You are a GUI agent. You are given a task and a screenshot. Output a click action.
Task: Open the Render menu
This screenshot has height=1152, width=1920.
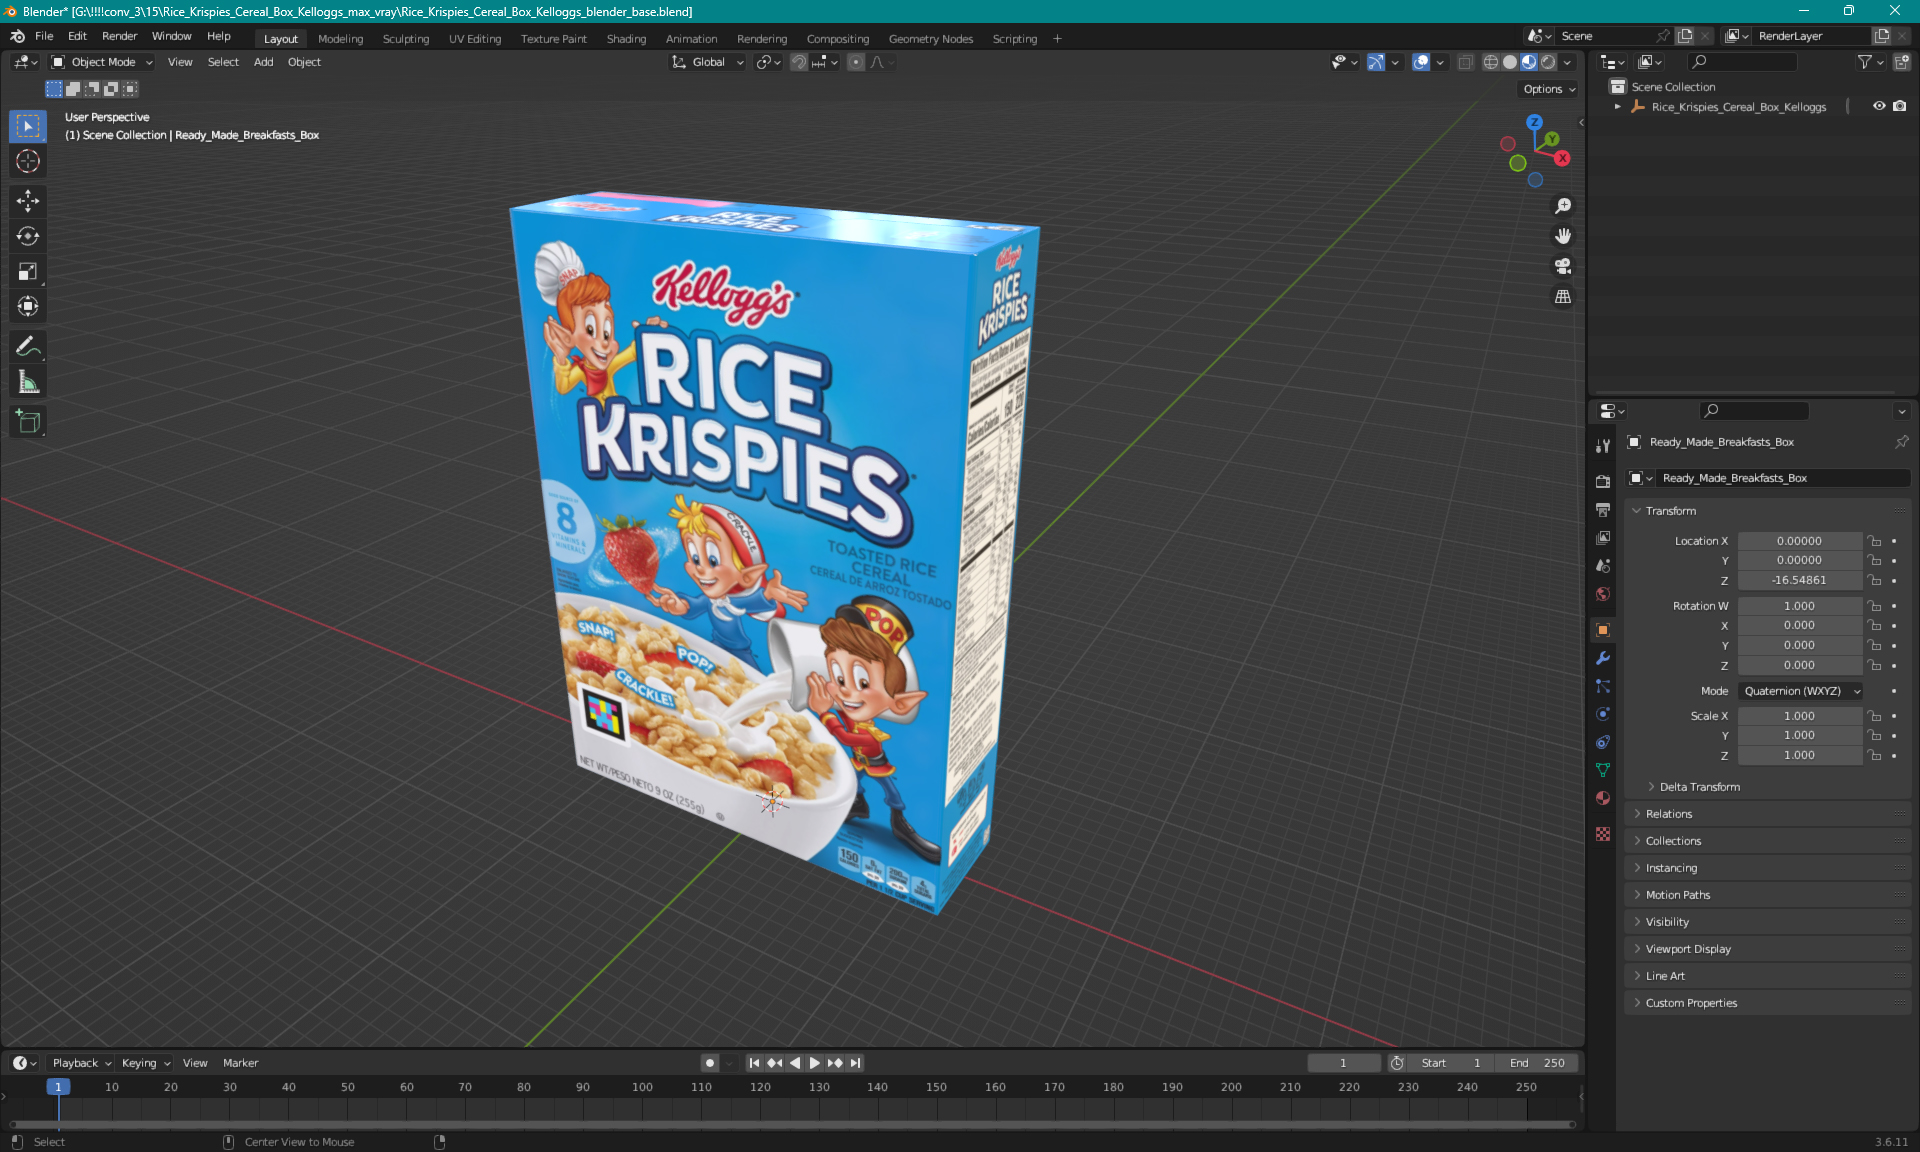tap(119, 36)
